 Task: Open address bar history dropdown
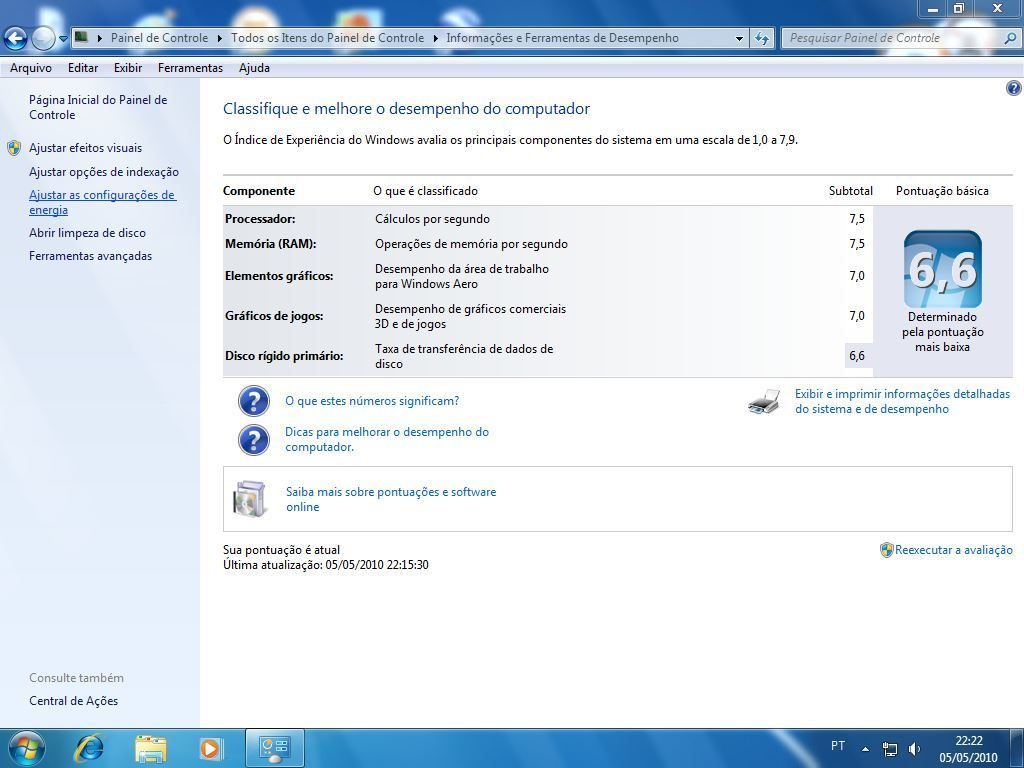coord(739,39)
